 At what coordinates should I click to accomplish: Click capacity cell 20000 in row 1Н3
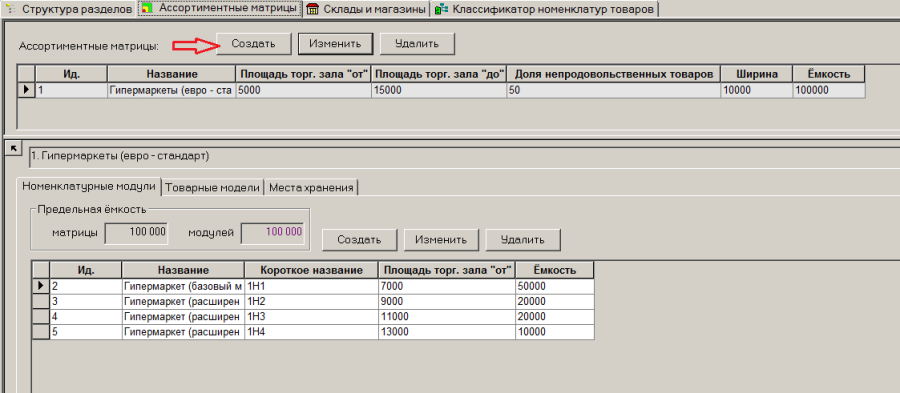pos(554,316)
